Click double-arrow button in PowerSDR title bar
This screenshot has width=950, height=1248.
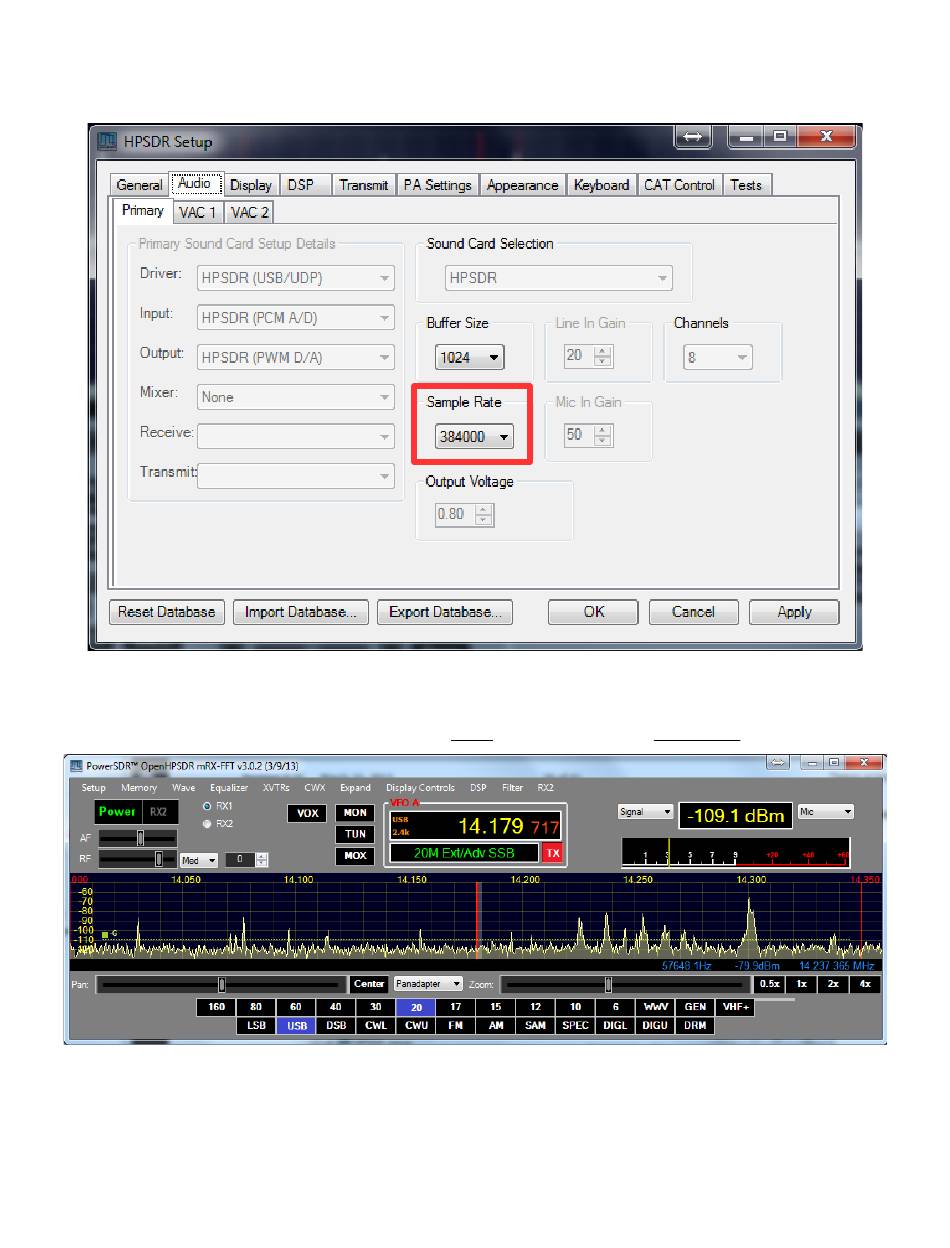pyautogui.click(x=777, y=763)
